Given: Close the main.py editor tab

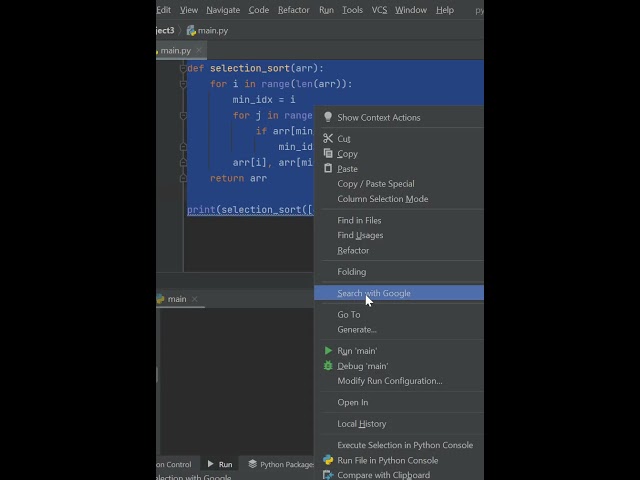Looking at the screenshot, I should point(199,50).
